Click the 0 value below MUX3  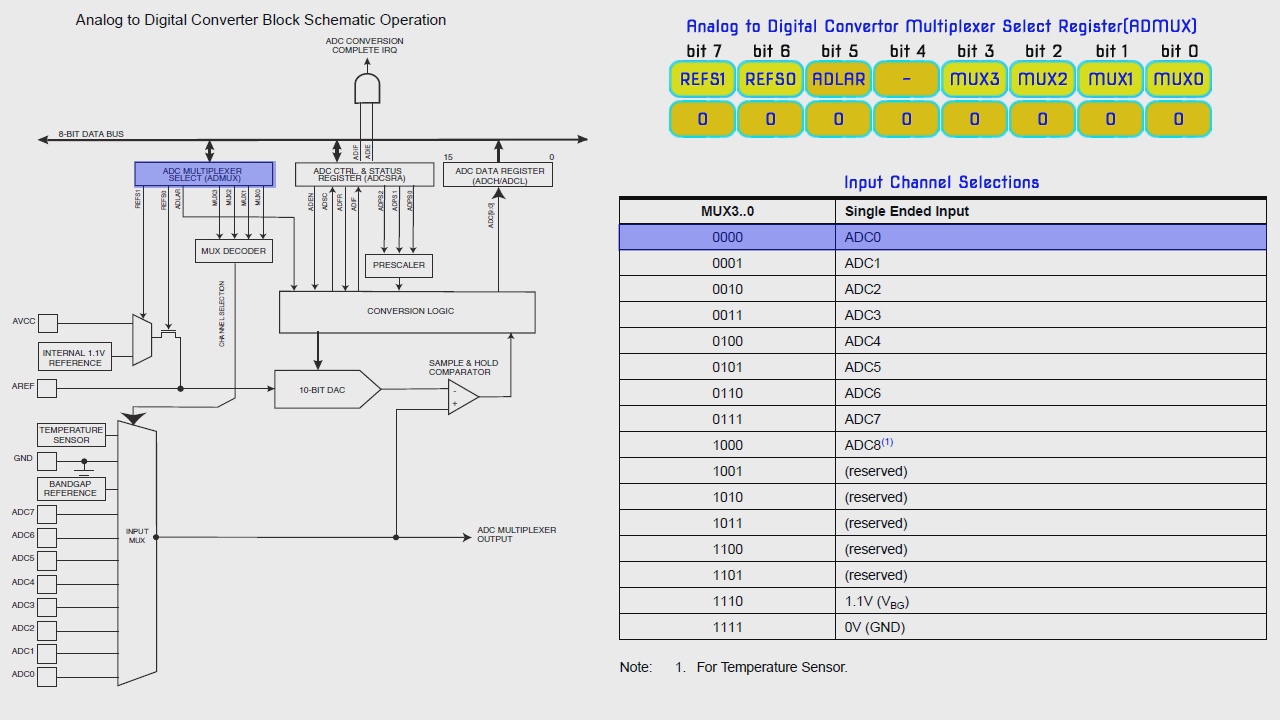974,119
